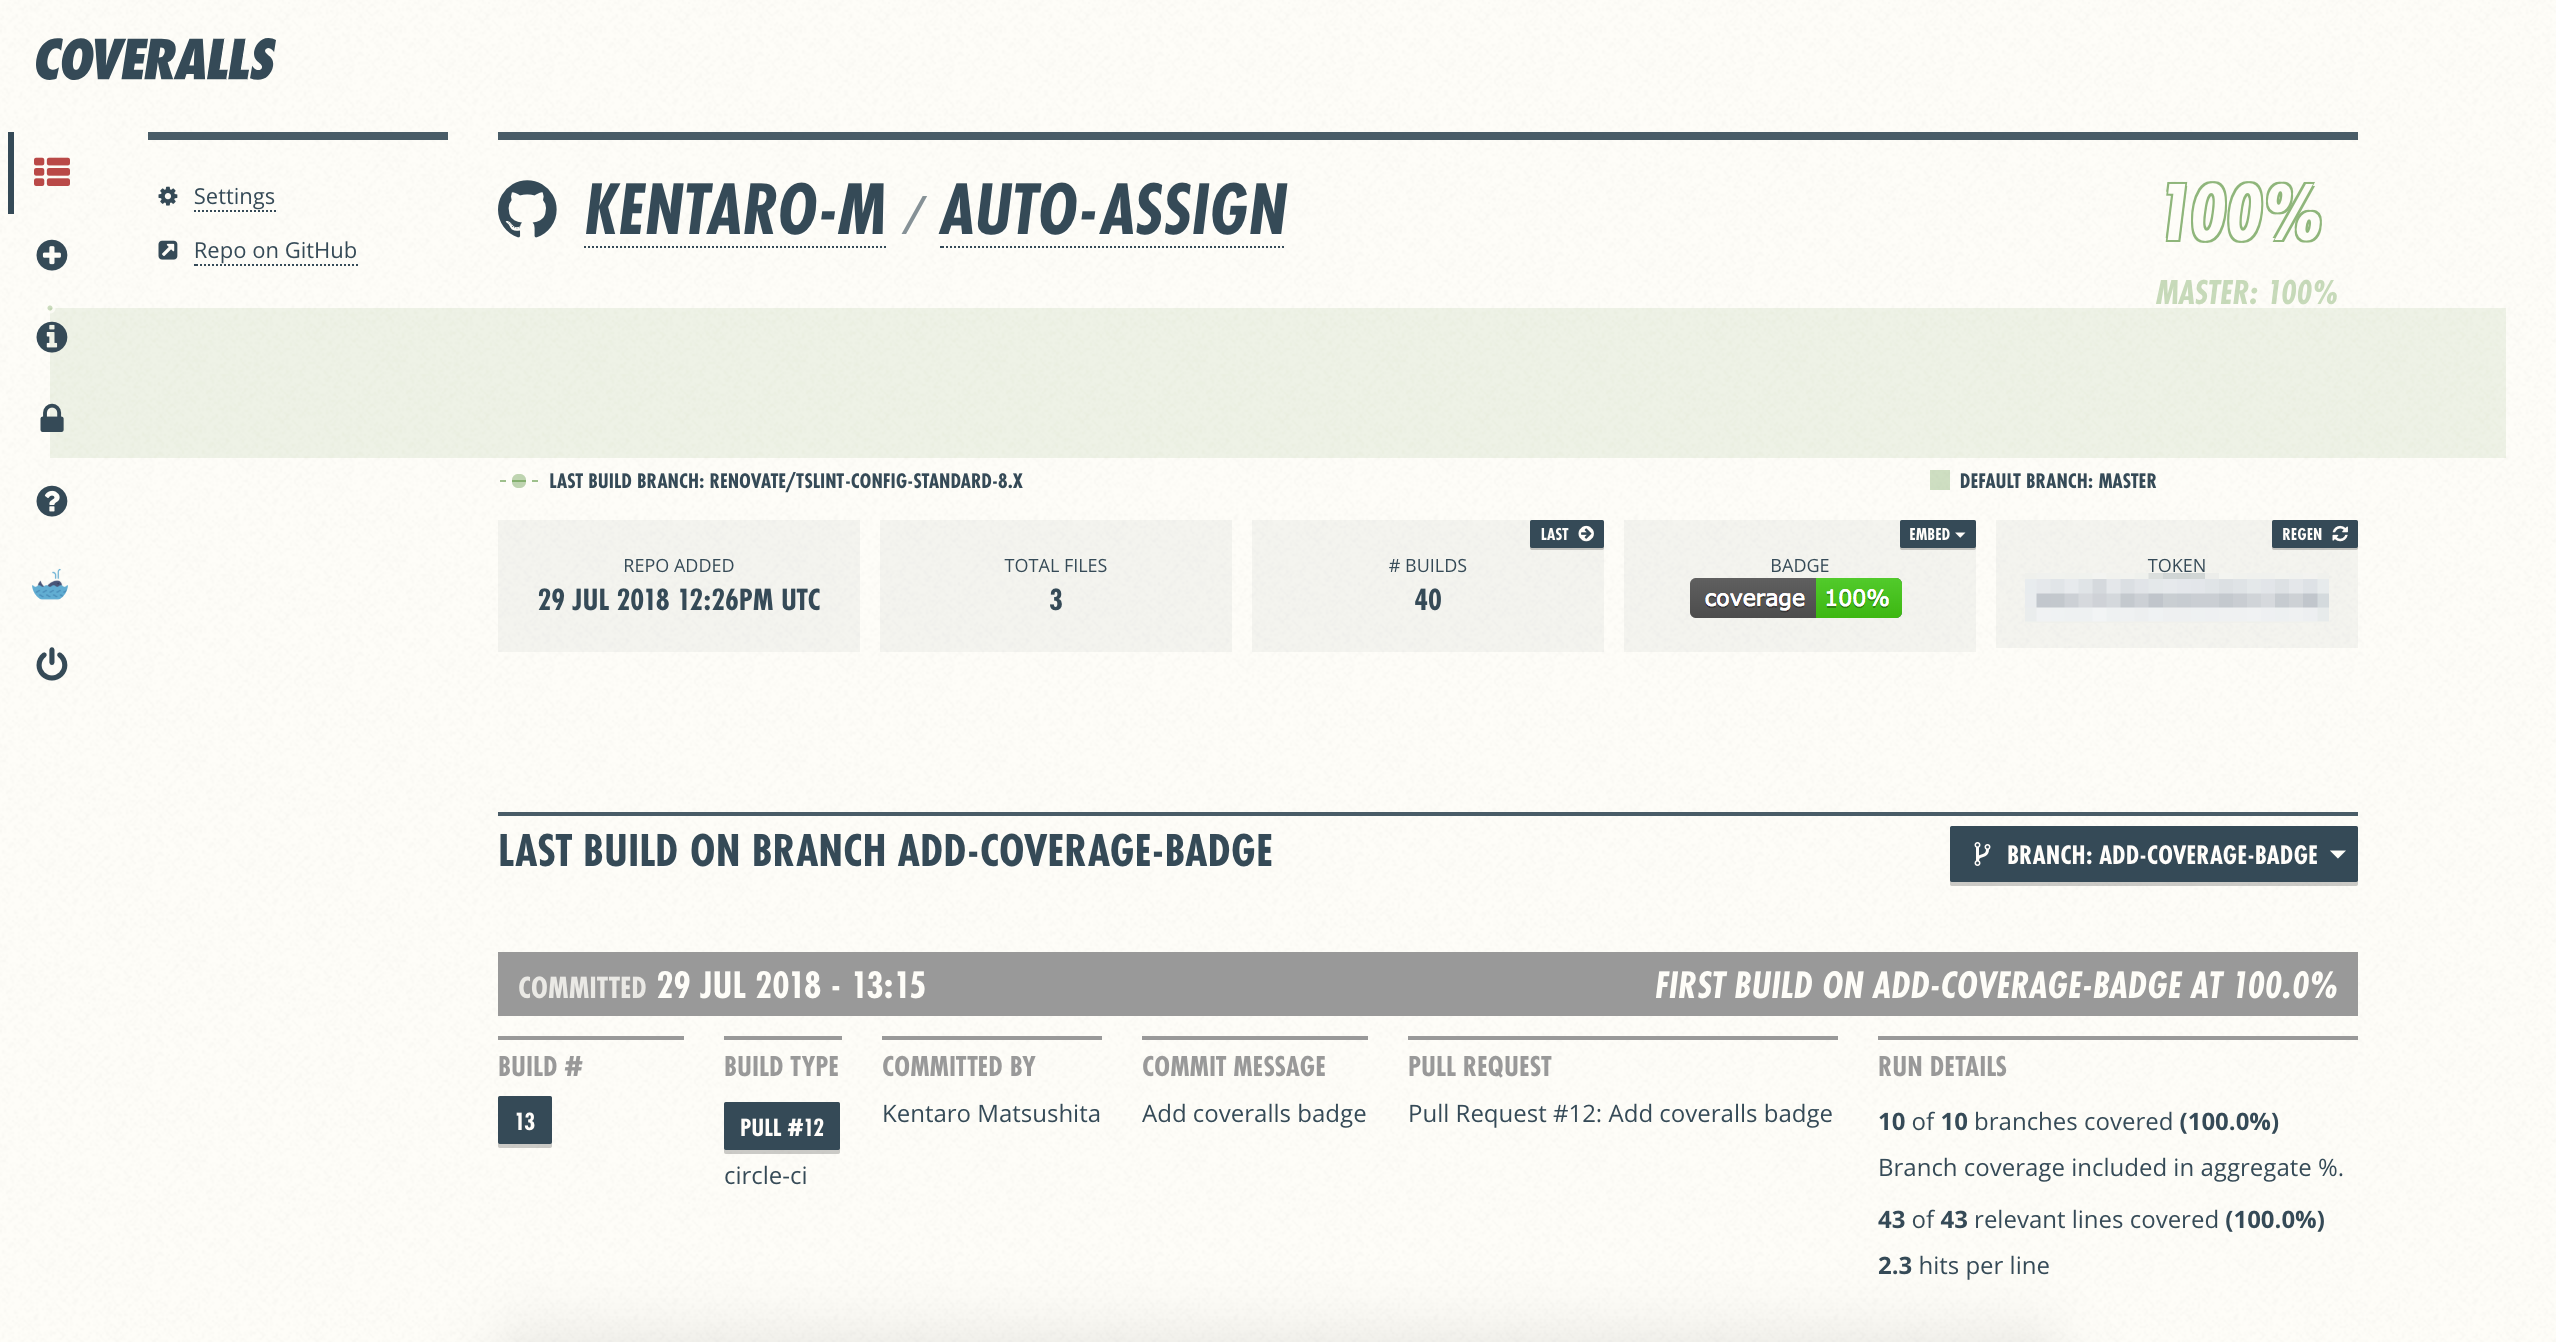Image resolution: width=2556 pixels, height=1342 pixels.
Task: Click committer name Kentaro Matsushita
Action: point(991,1113)
